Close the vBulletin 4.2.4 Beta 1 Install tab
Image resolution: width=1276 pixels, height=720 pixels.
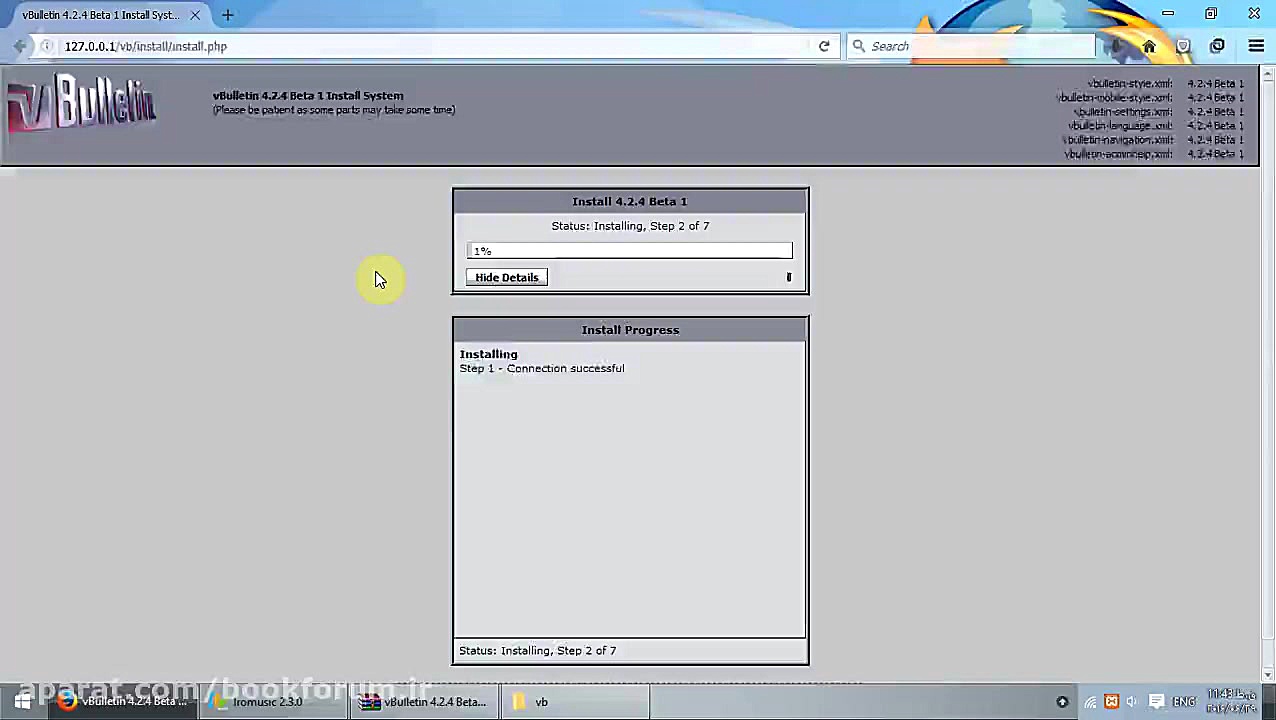pos(195,15)
